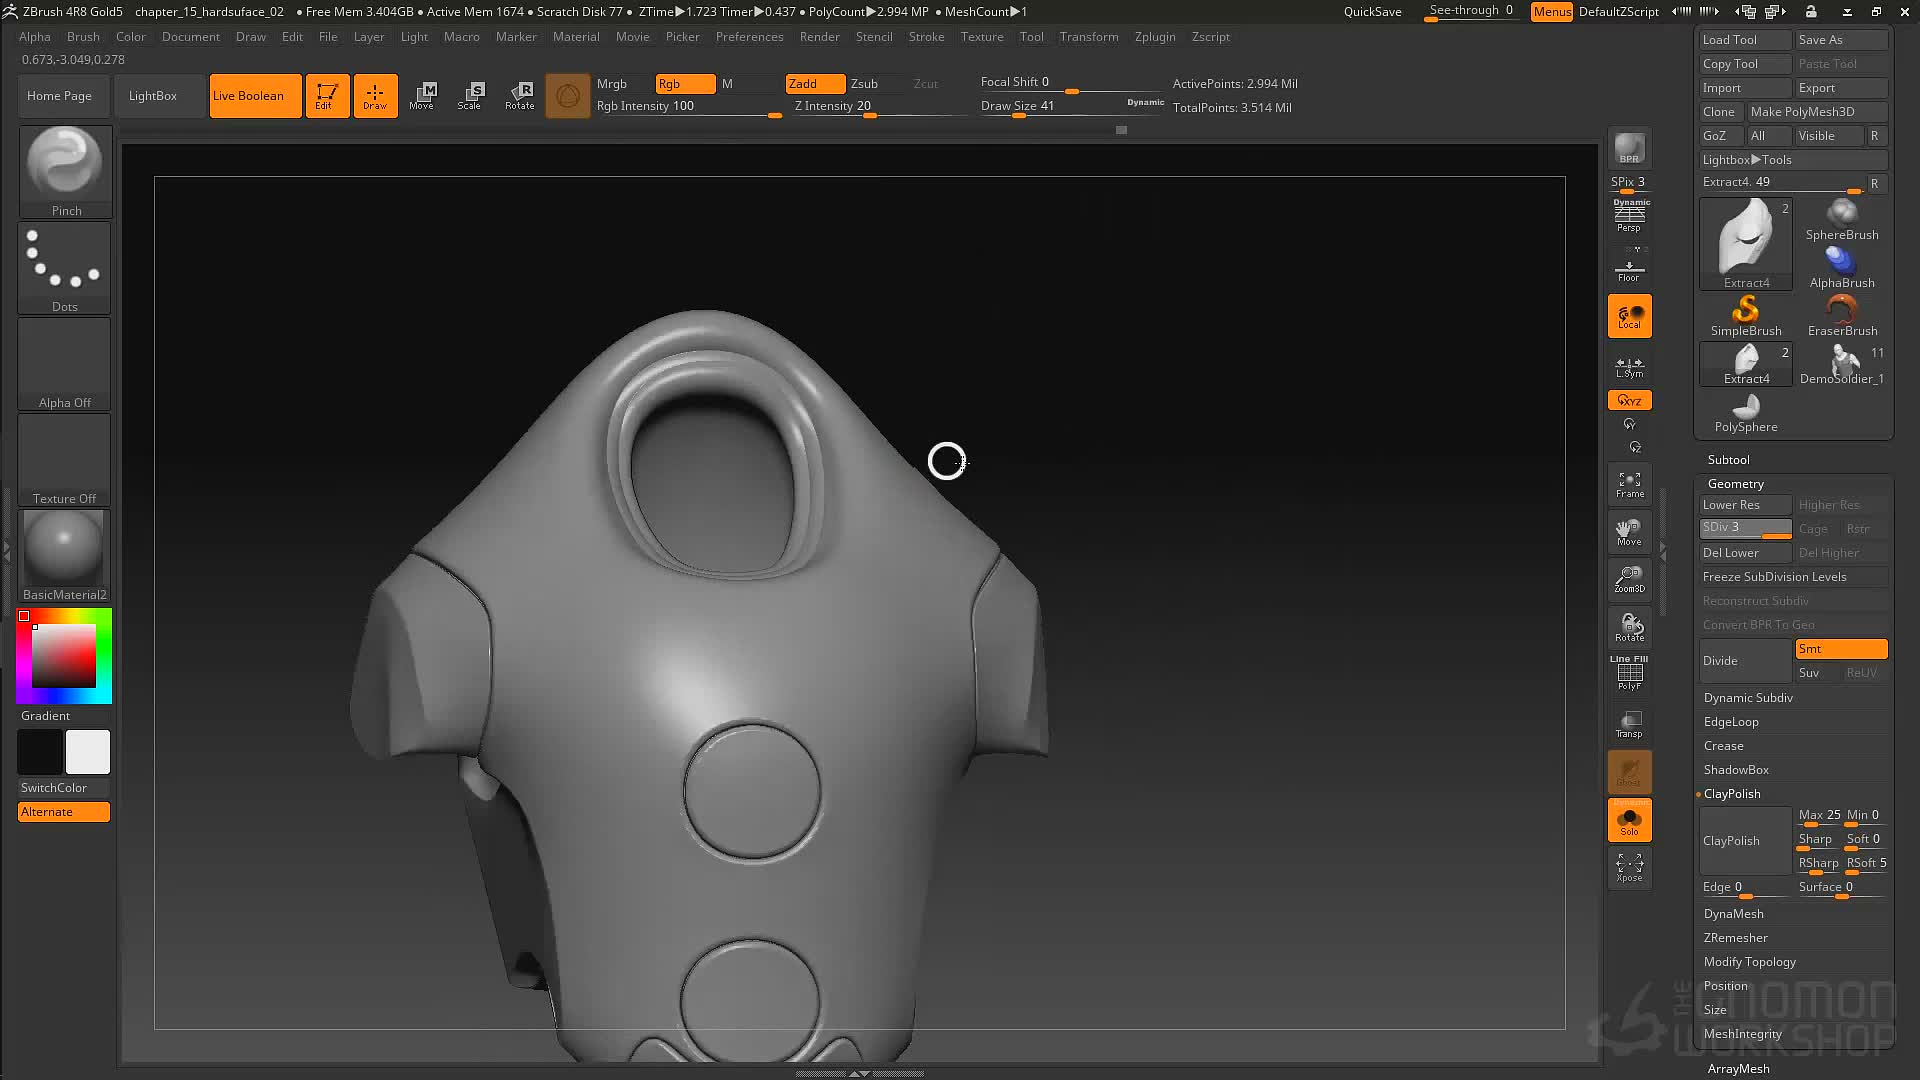The image size is (1920, 1080).
Task: Toggle the Smt smoothing option
Action: tap(1841, 649)
